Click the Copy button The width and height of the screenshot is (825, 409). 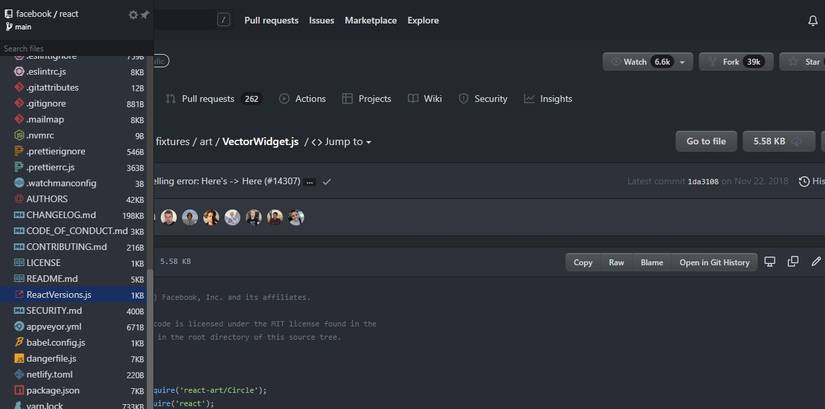pyautogui.click(x=582, y=262)
